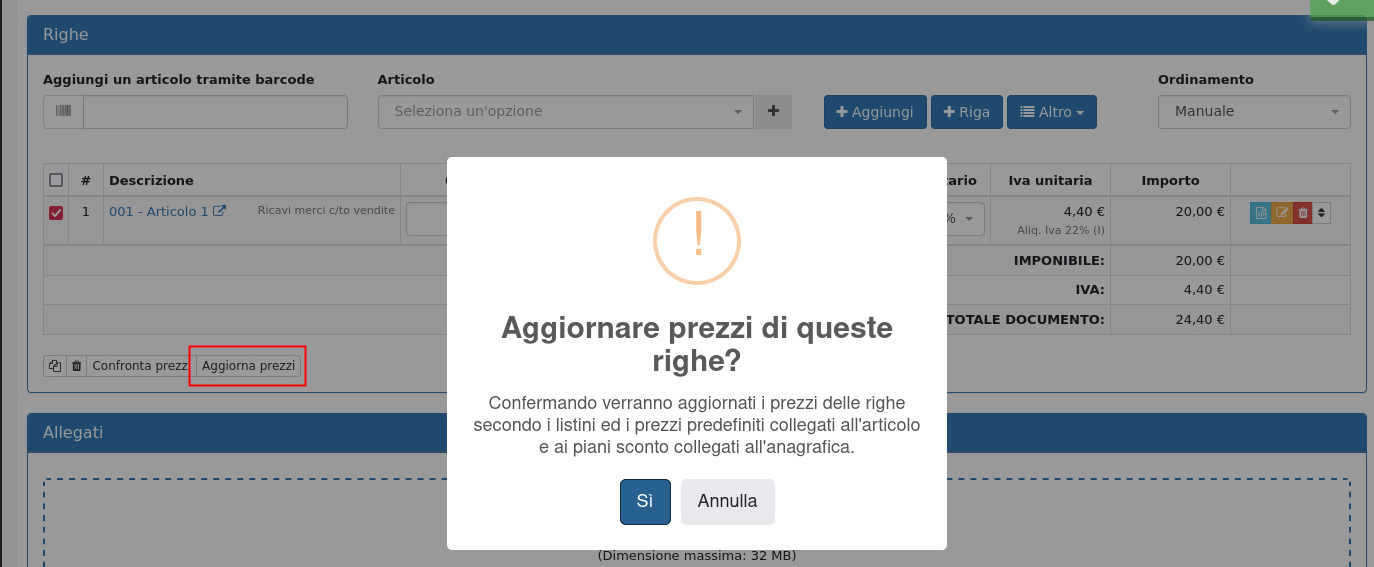Toggle the select-all rows checkbox in header
Image resolution: width=1374 pixels, height=567 pixels.
point(56,181)
